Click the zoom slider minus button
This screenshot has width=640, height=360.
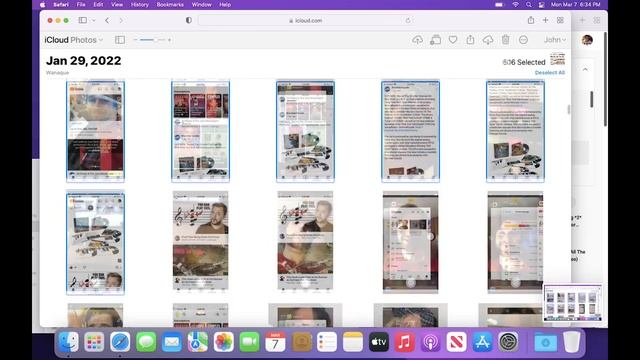coord(136,40)
